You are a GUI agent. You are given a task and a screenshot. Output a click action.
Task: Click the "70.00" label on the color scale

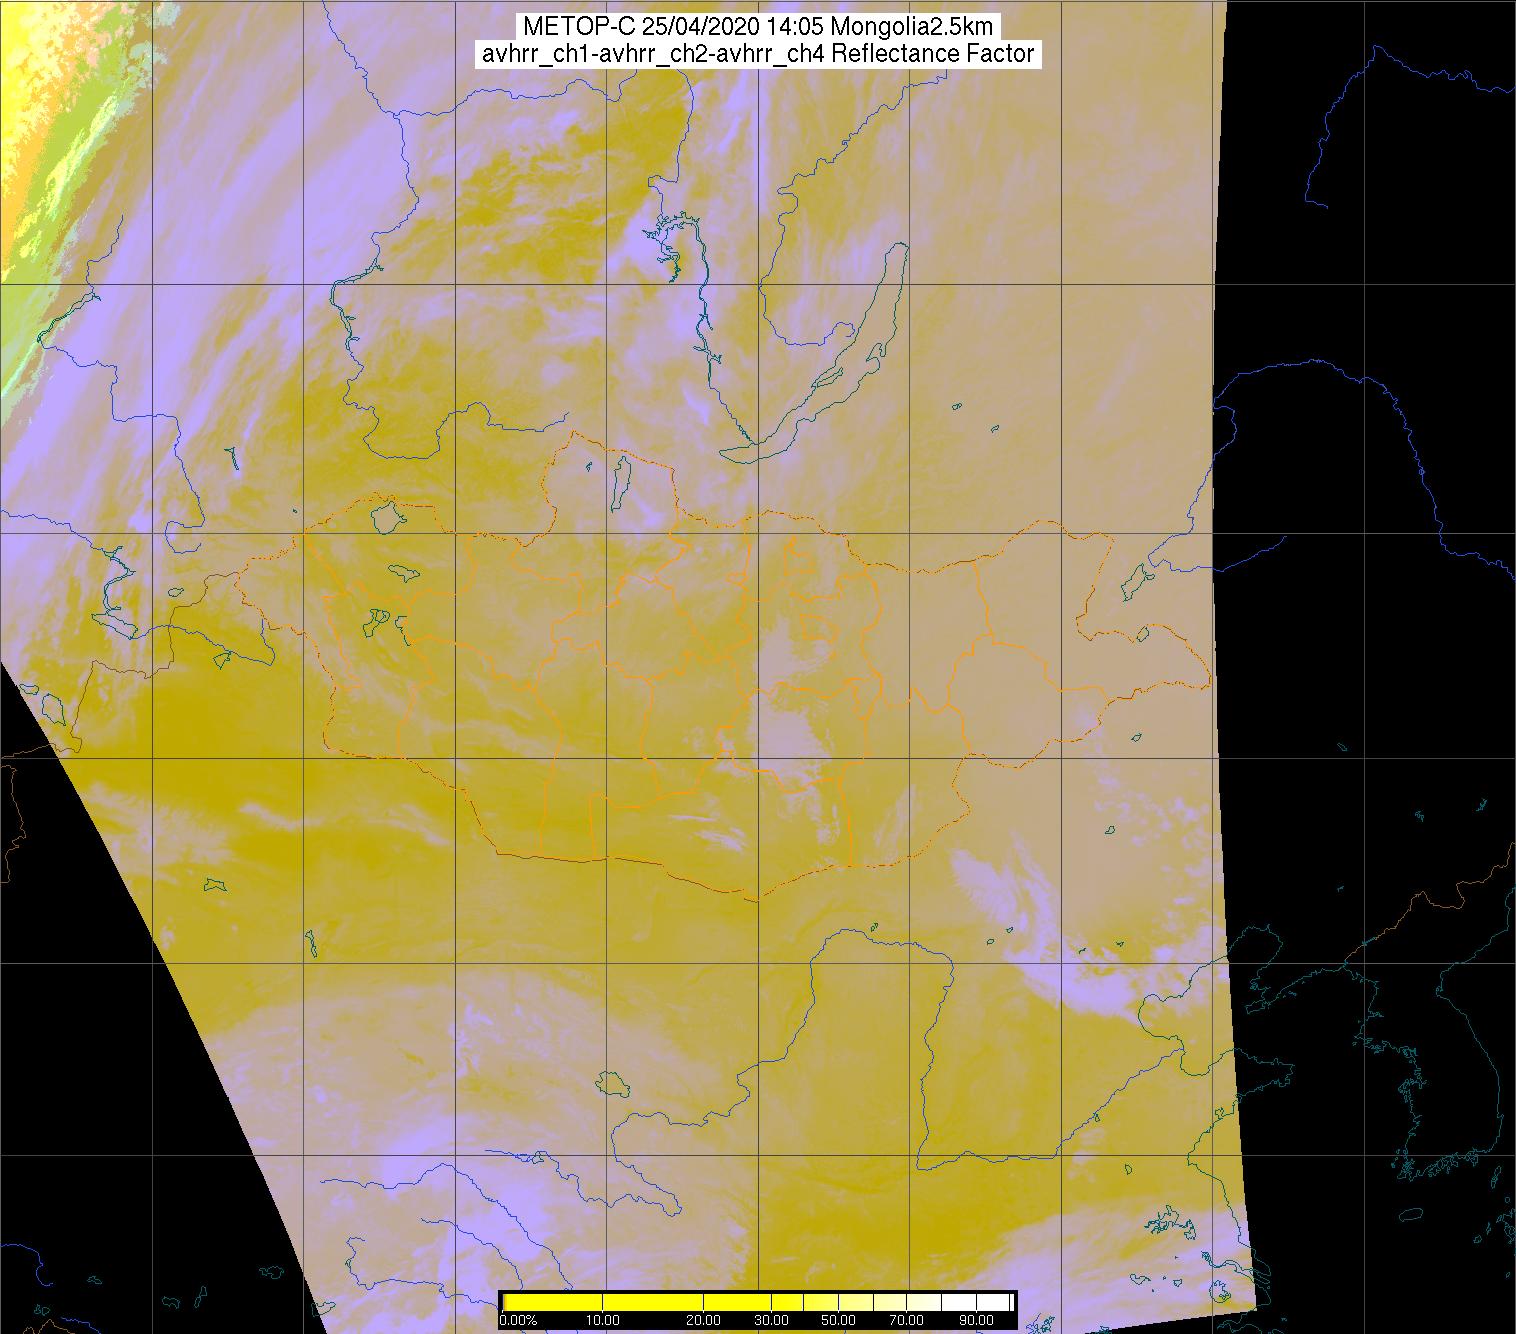tap(908, 1321)
